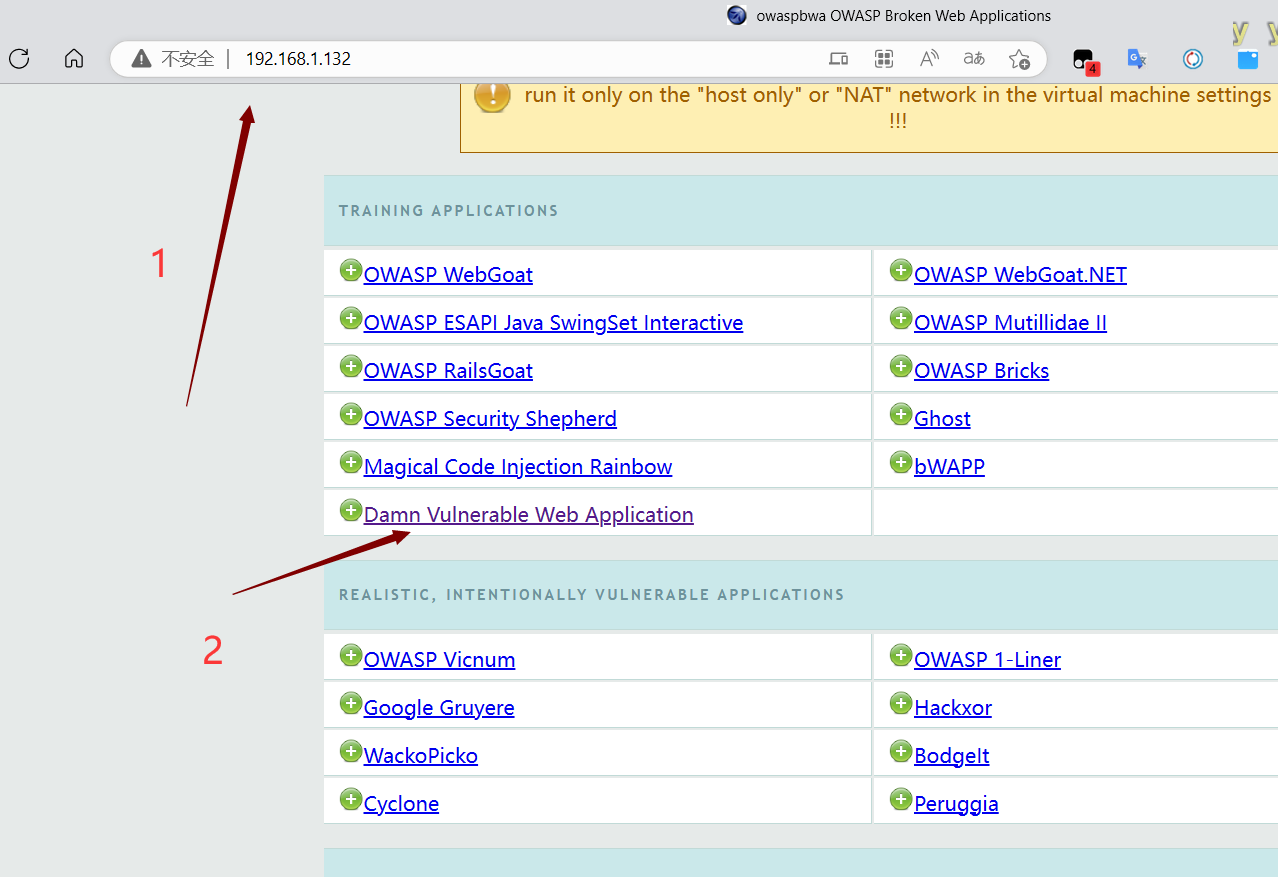Viewport: 1278px width, 877px height.
Task: Open the Damn Vulnerable Web Application link
Action: 528,515
